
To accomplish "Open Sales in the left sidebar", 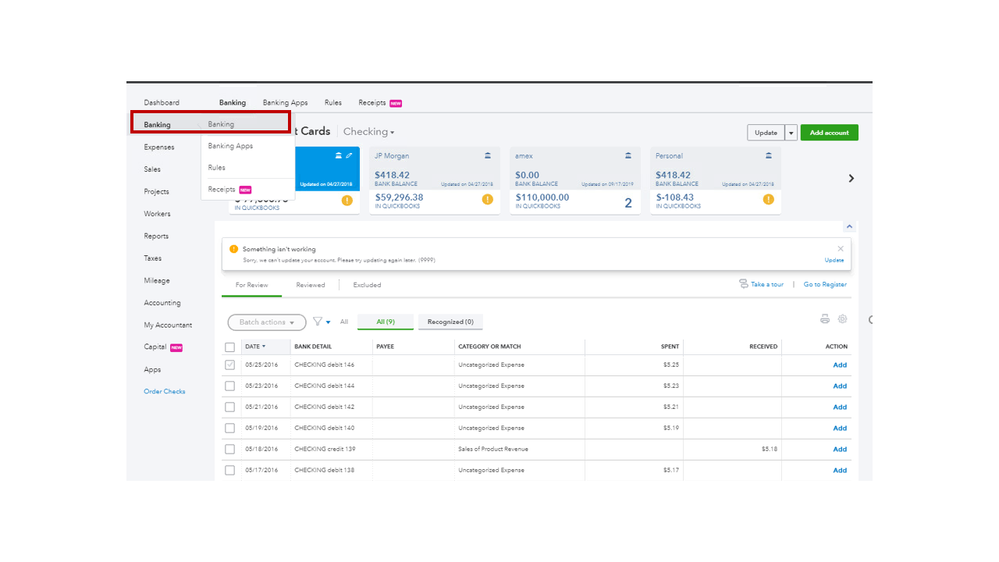I will 152,169.
